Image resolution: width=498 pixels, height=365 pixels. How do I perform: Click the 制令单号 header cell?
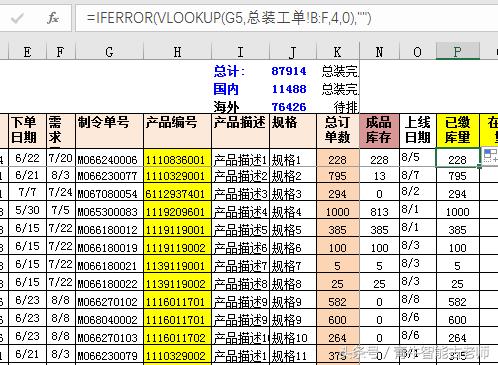click(110, 131)
